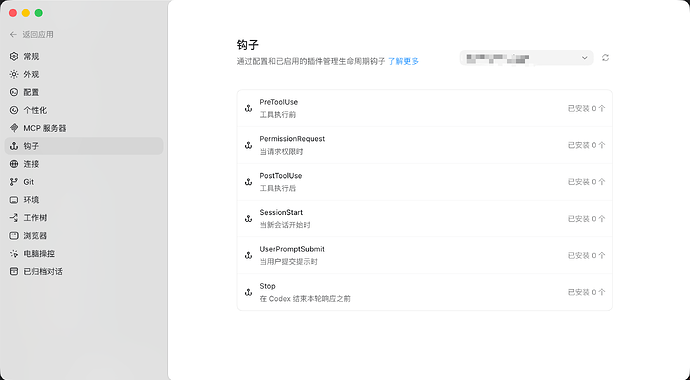
Task: Open 个性化 settings
Action: pyautogui.click(x=84, y=110)
